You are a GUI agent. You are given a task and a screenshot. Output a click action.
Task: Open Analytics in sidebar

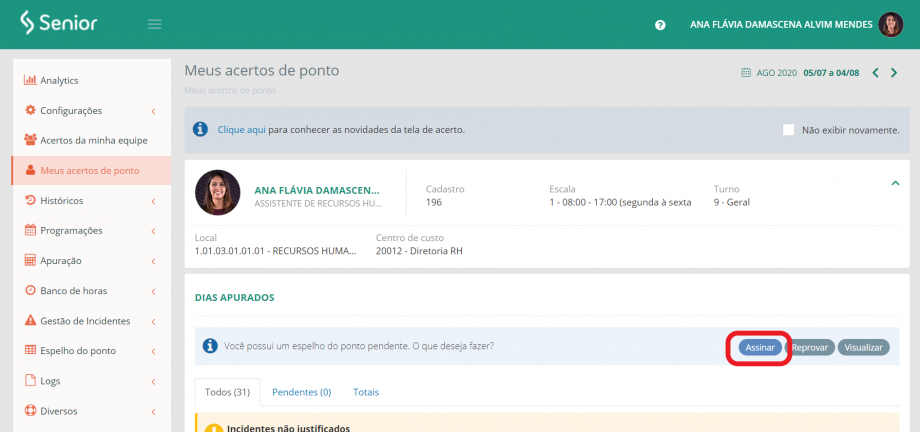59,80
